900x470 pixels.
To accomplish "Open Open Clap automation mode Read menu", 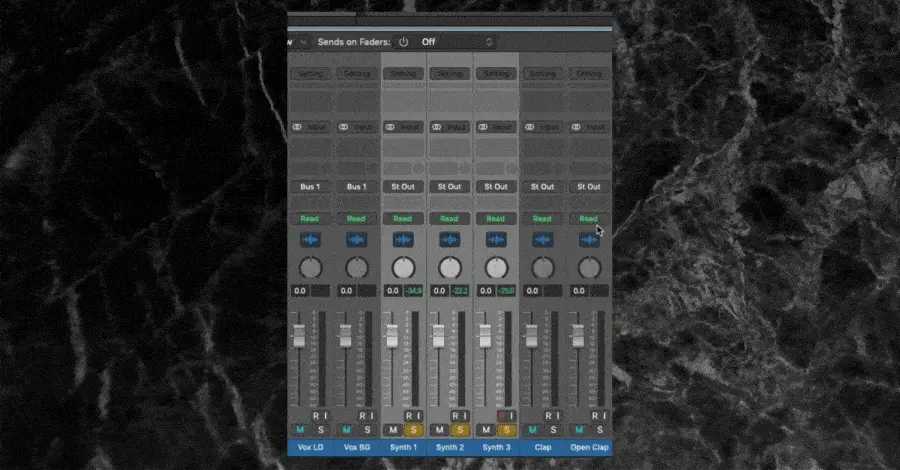I will click(x=589, y=219).
